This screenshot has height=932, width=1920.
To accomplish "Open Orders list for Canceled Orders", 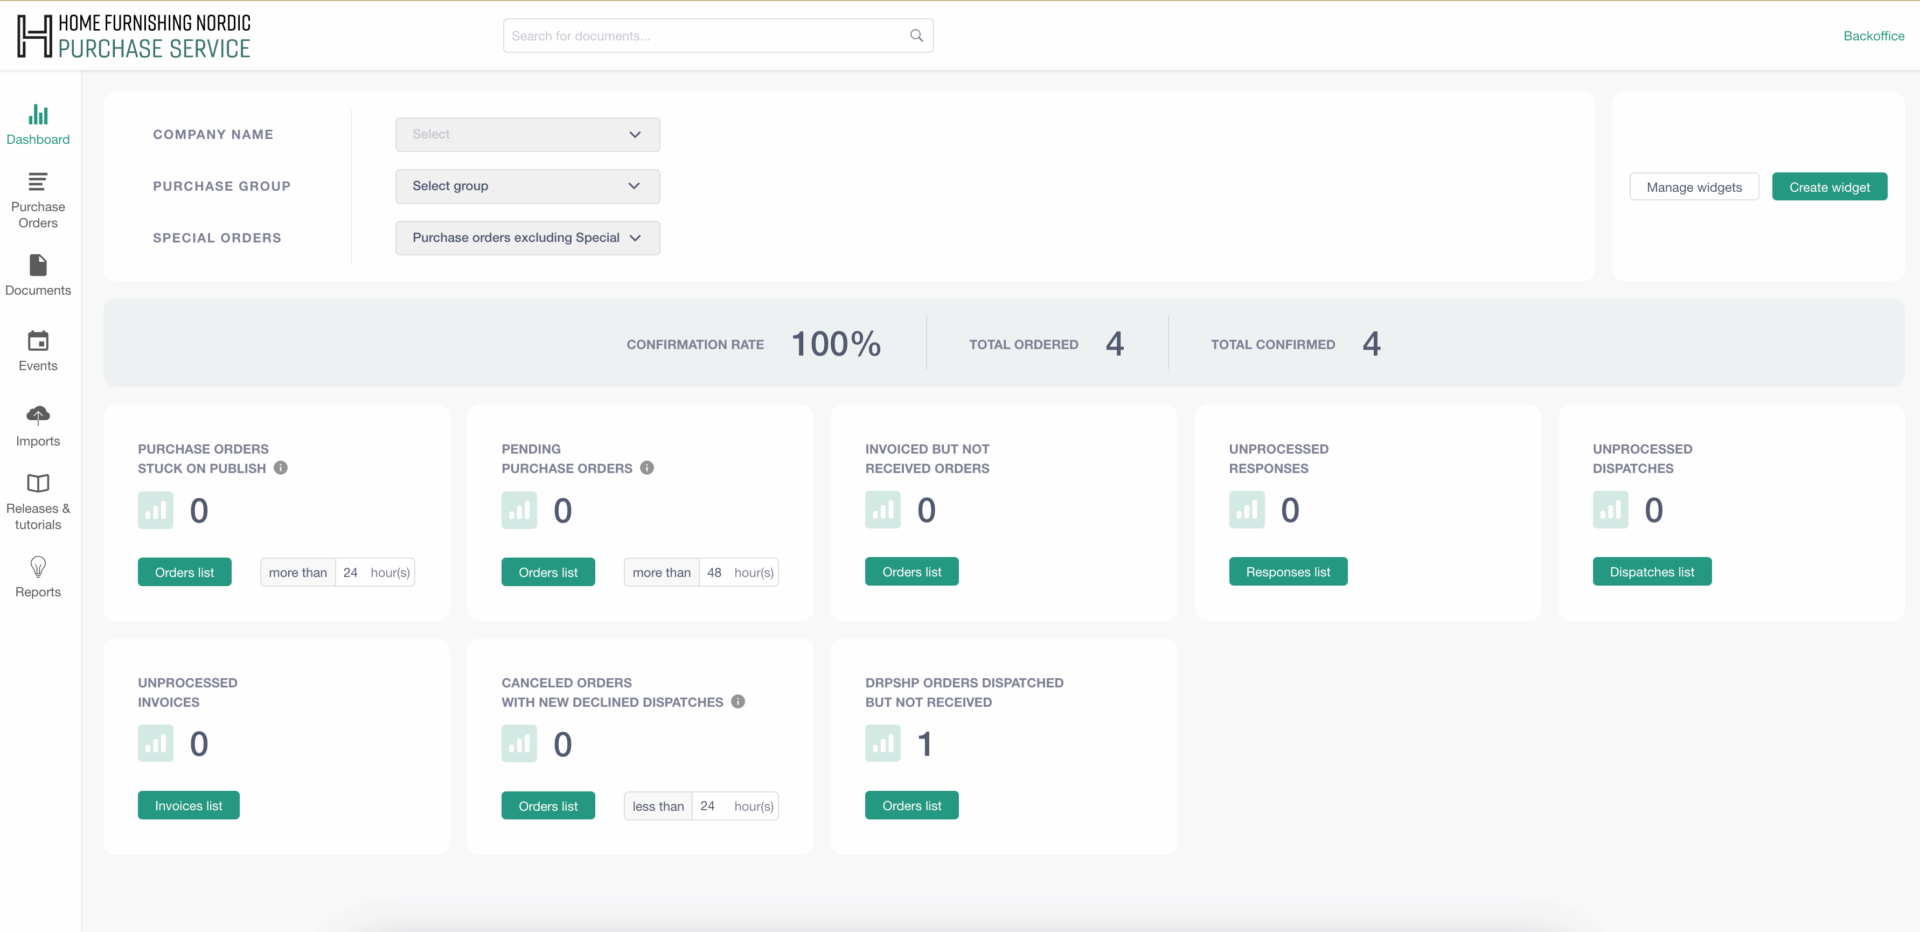I will [x=548, y=806].
